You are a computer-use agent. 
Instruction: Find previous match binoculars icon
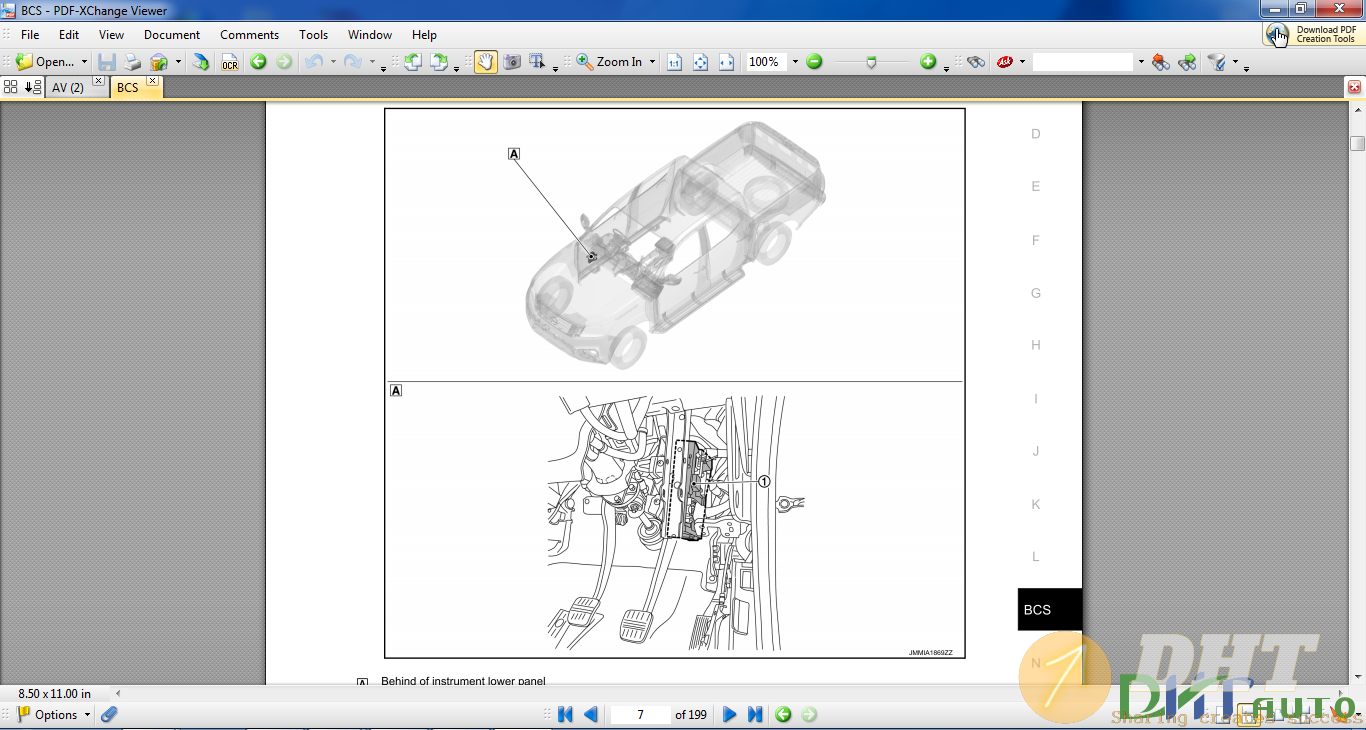(x=1161, y=62)
